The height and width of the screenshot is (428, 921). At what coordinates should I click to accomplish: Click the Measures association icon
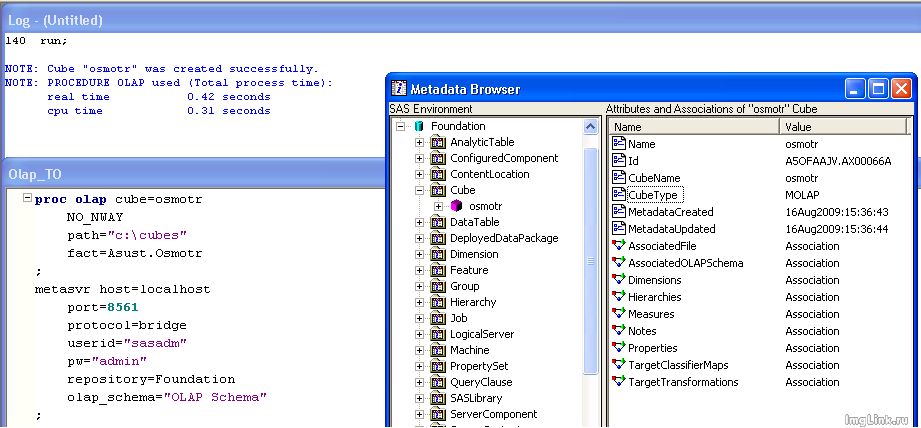[x=618, y=314]
